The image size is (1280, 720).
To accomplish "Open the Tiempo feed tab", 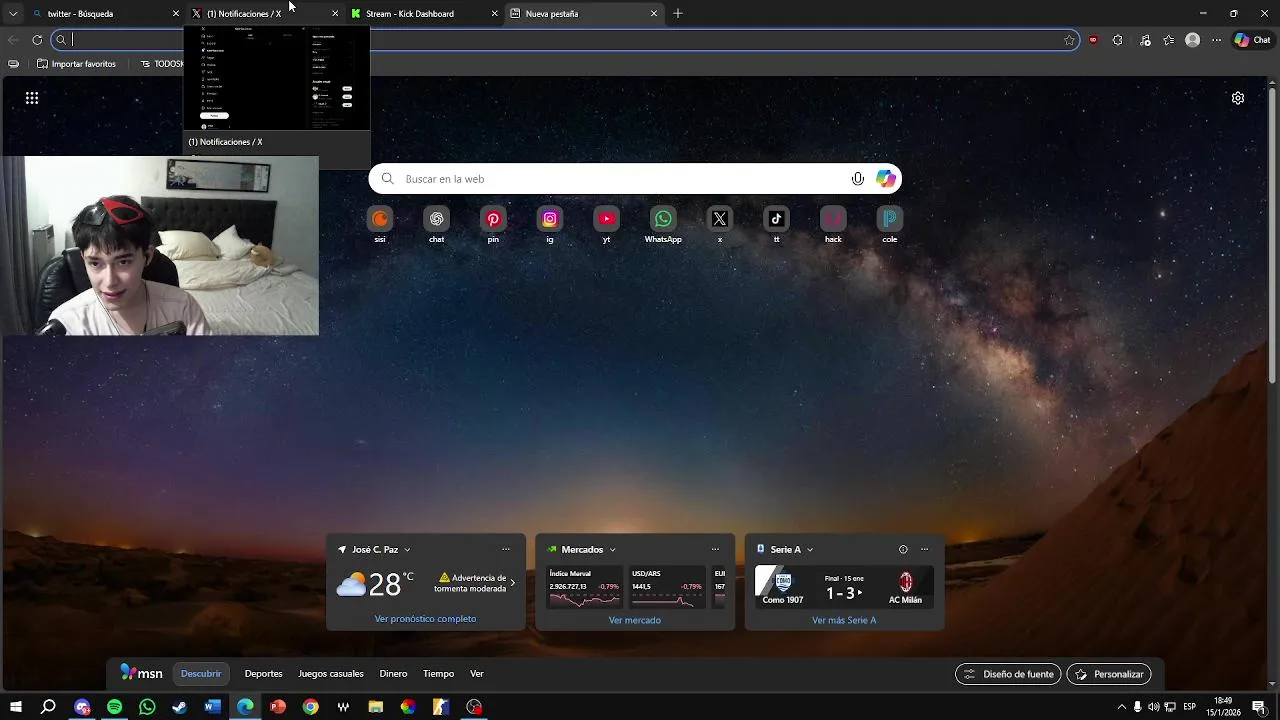I will point(438,674).
